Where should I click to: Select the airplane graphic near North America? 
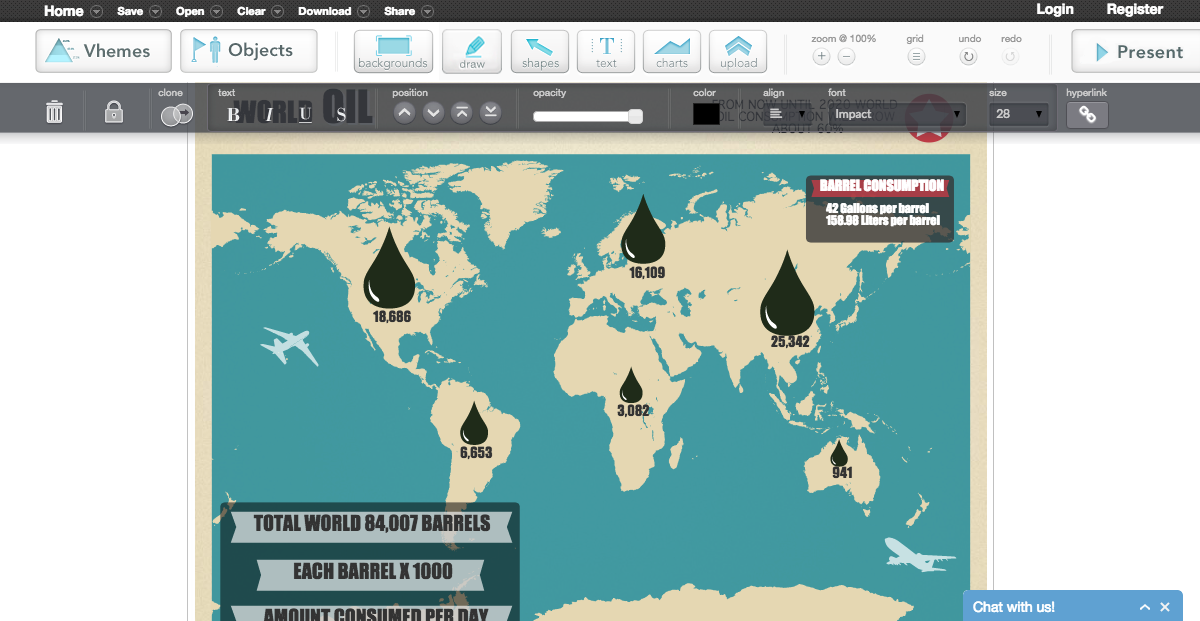click(x=289, y=345)
